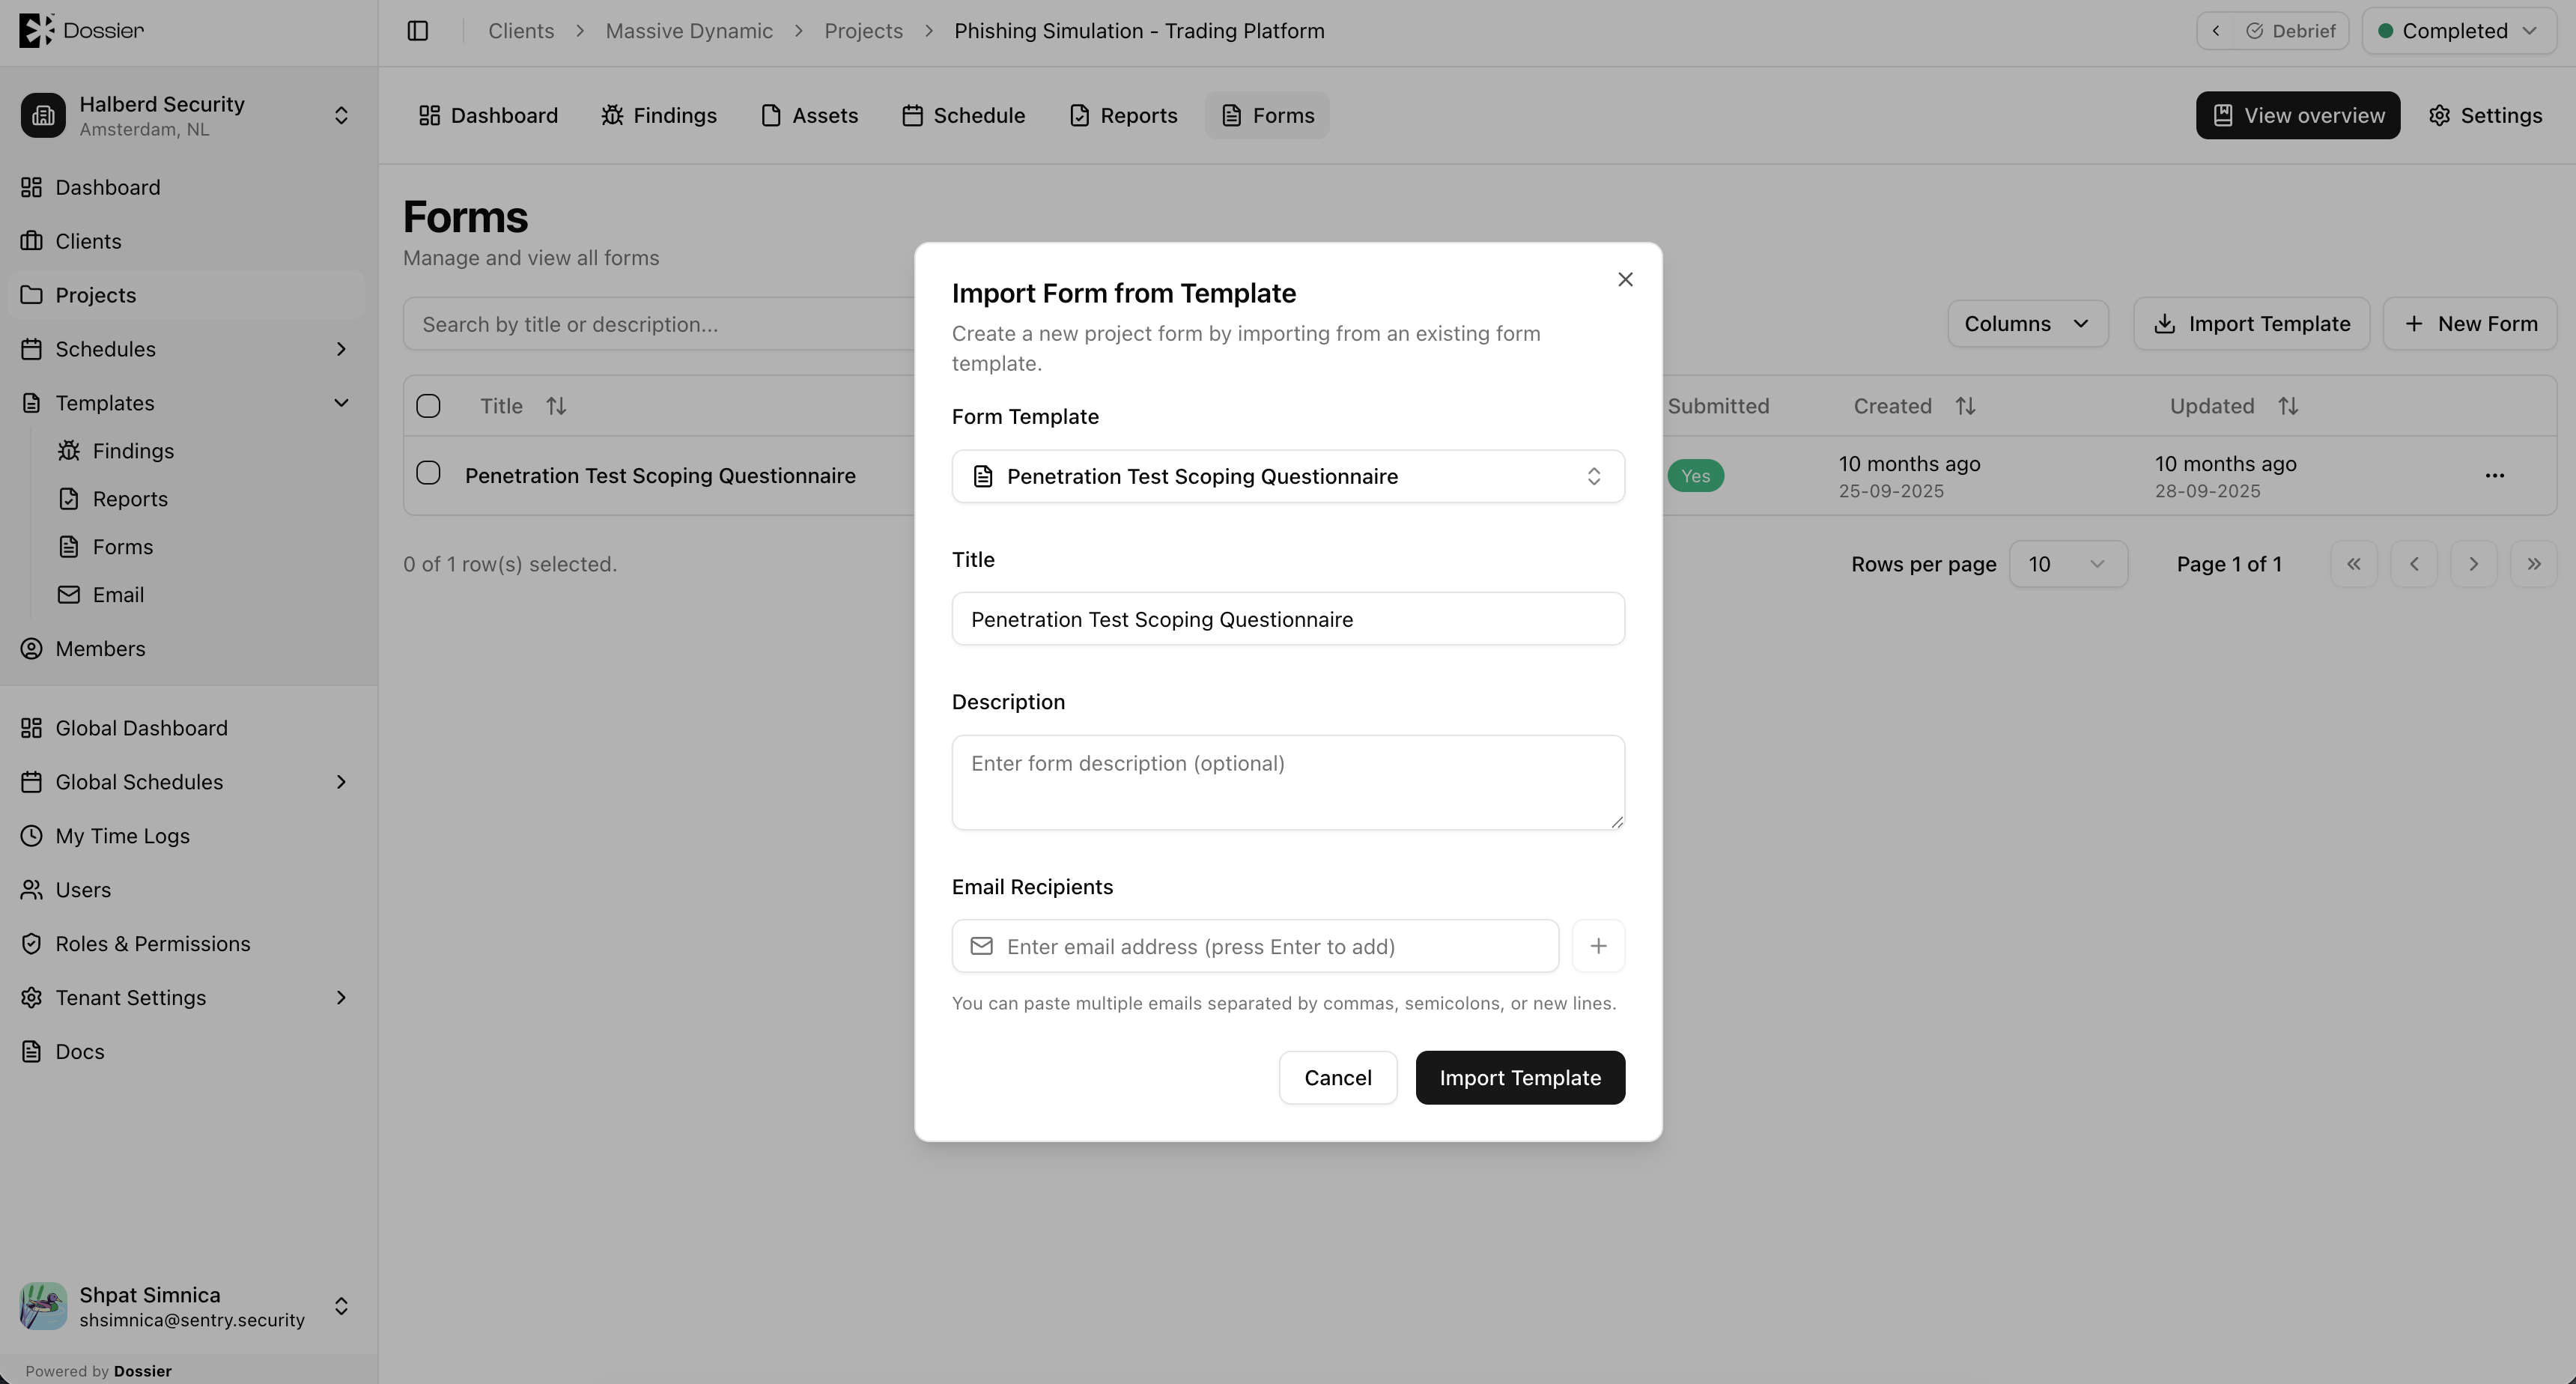This screenshot has width=2576, height=1384.
Task: Expand the Halberd Security tenant switcher
Action: (x=188, y=116)
